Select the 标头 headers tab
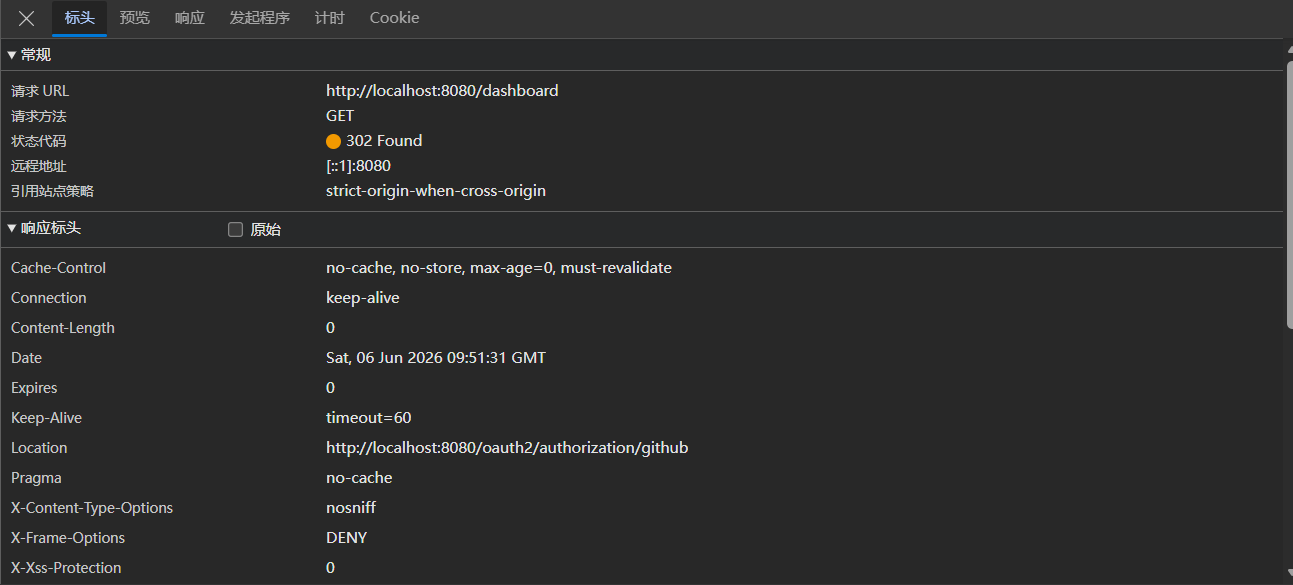This screenshot has height=585, width=1293. coord(80,18)
